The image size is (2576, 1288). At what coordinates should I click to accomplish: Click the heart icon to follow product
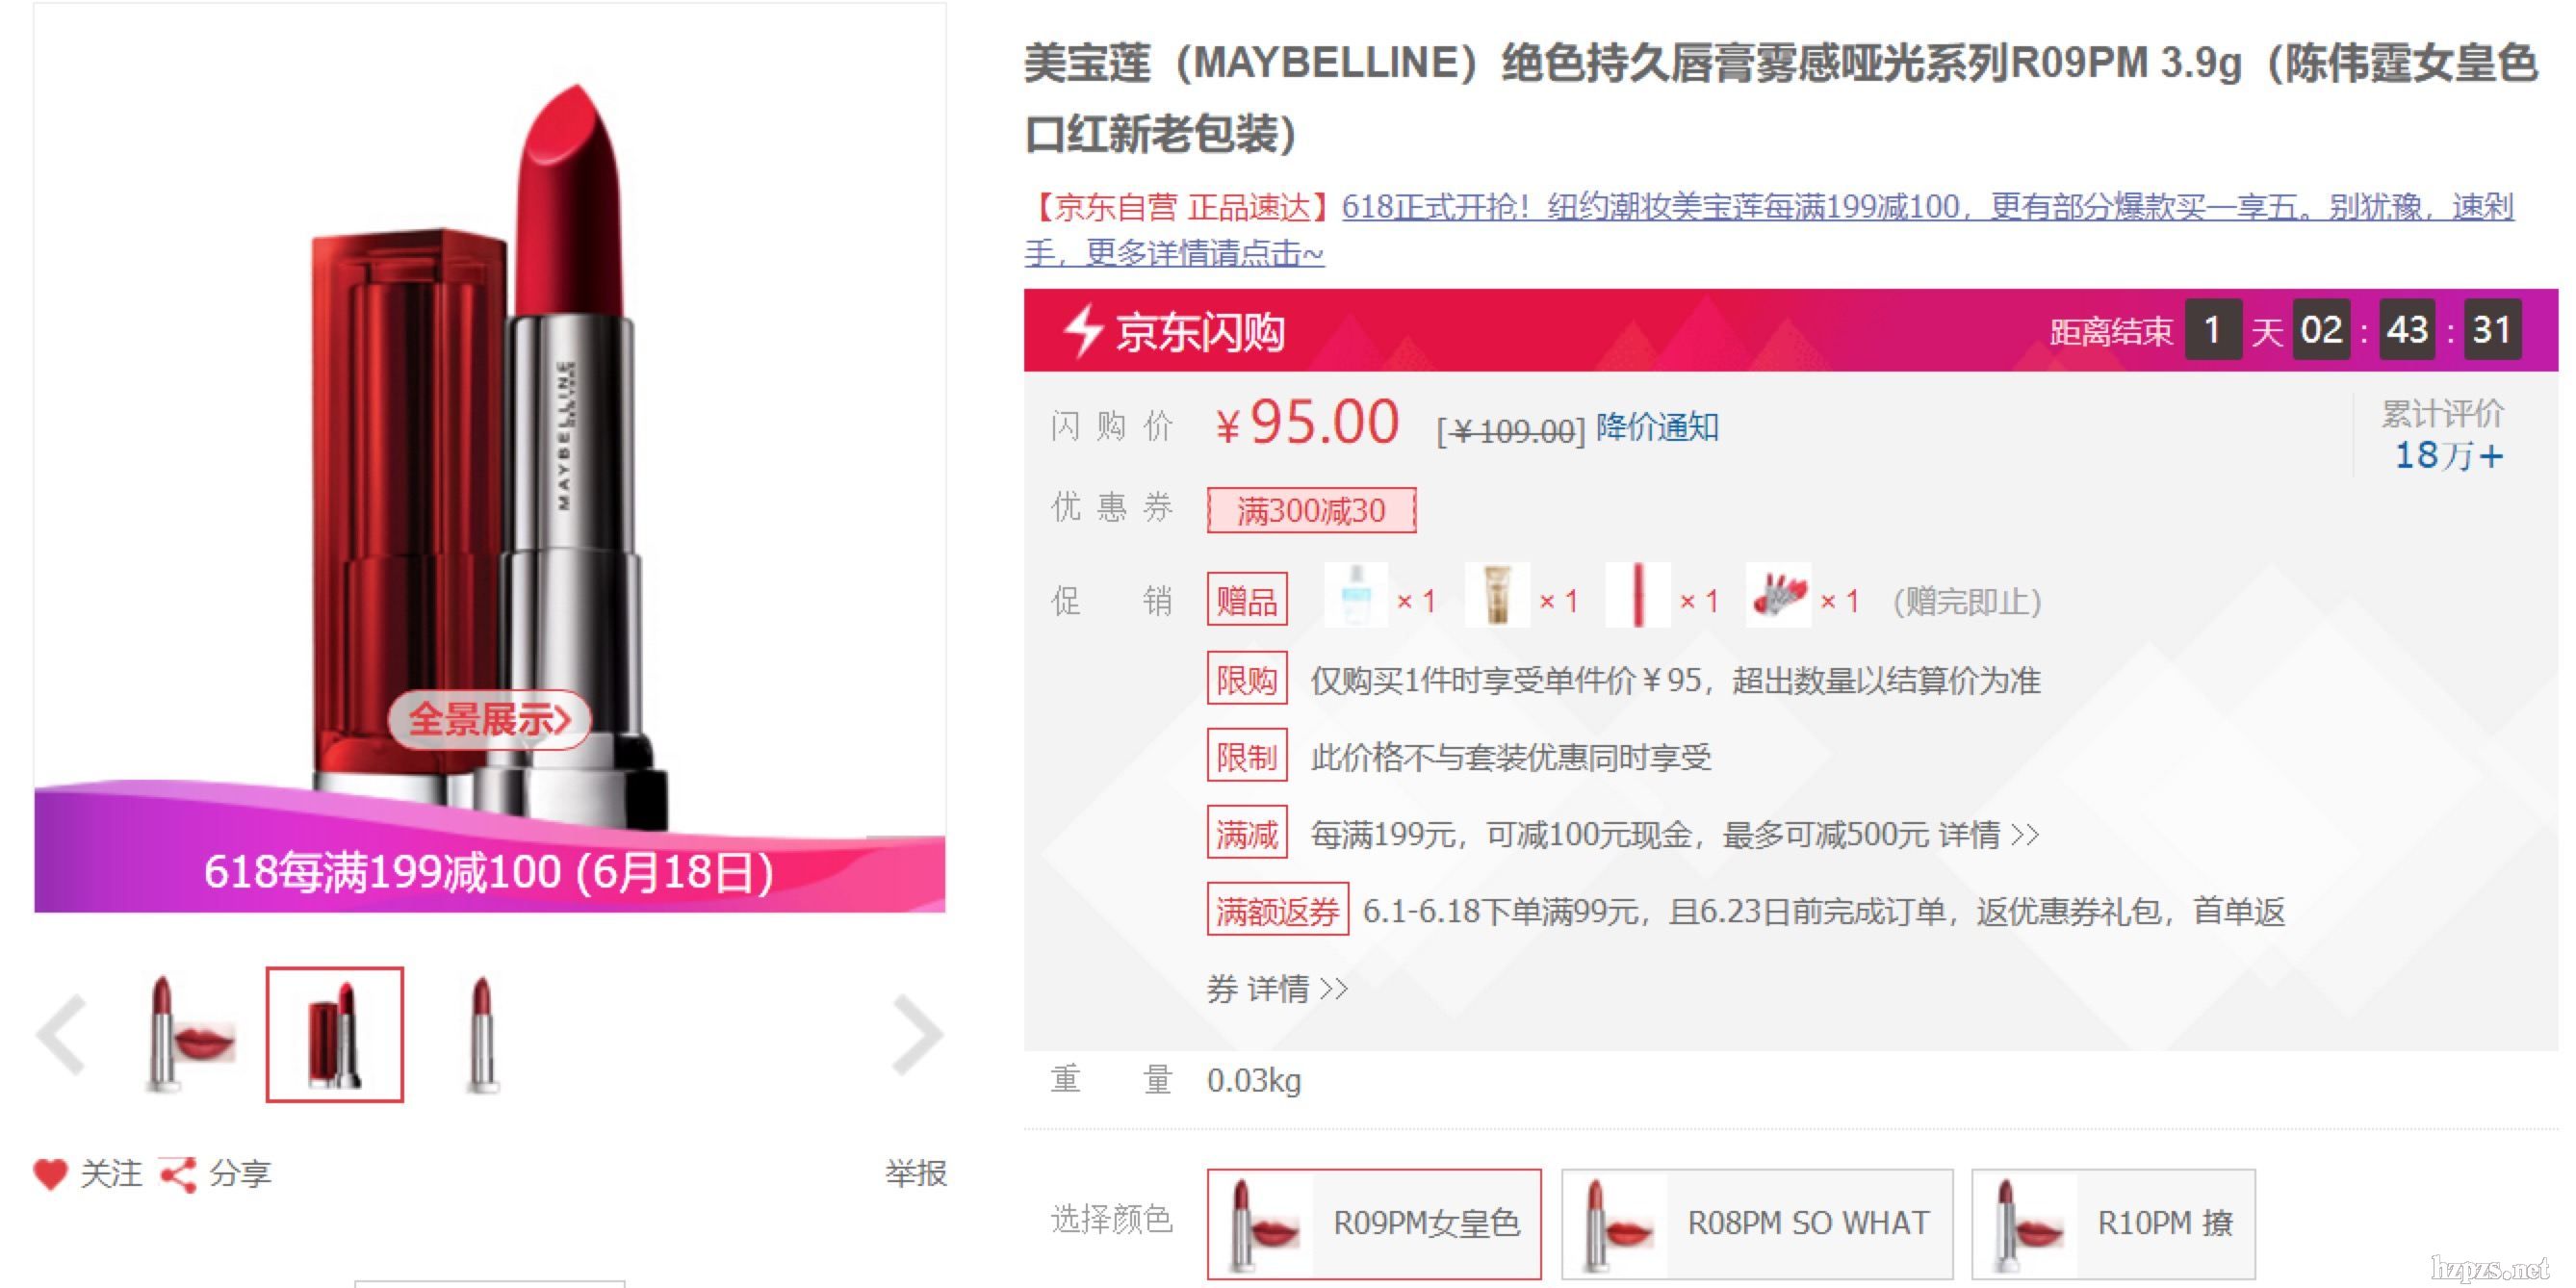(50, 1173)
